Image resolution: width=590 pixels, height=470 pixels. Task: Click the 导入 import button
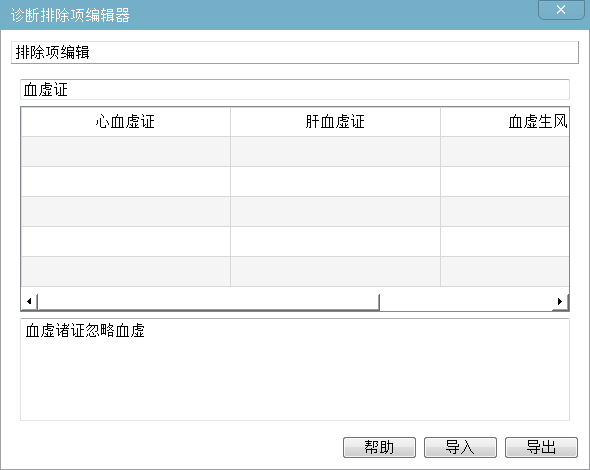point(460,447)
